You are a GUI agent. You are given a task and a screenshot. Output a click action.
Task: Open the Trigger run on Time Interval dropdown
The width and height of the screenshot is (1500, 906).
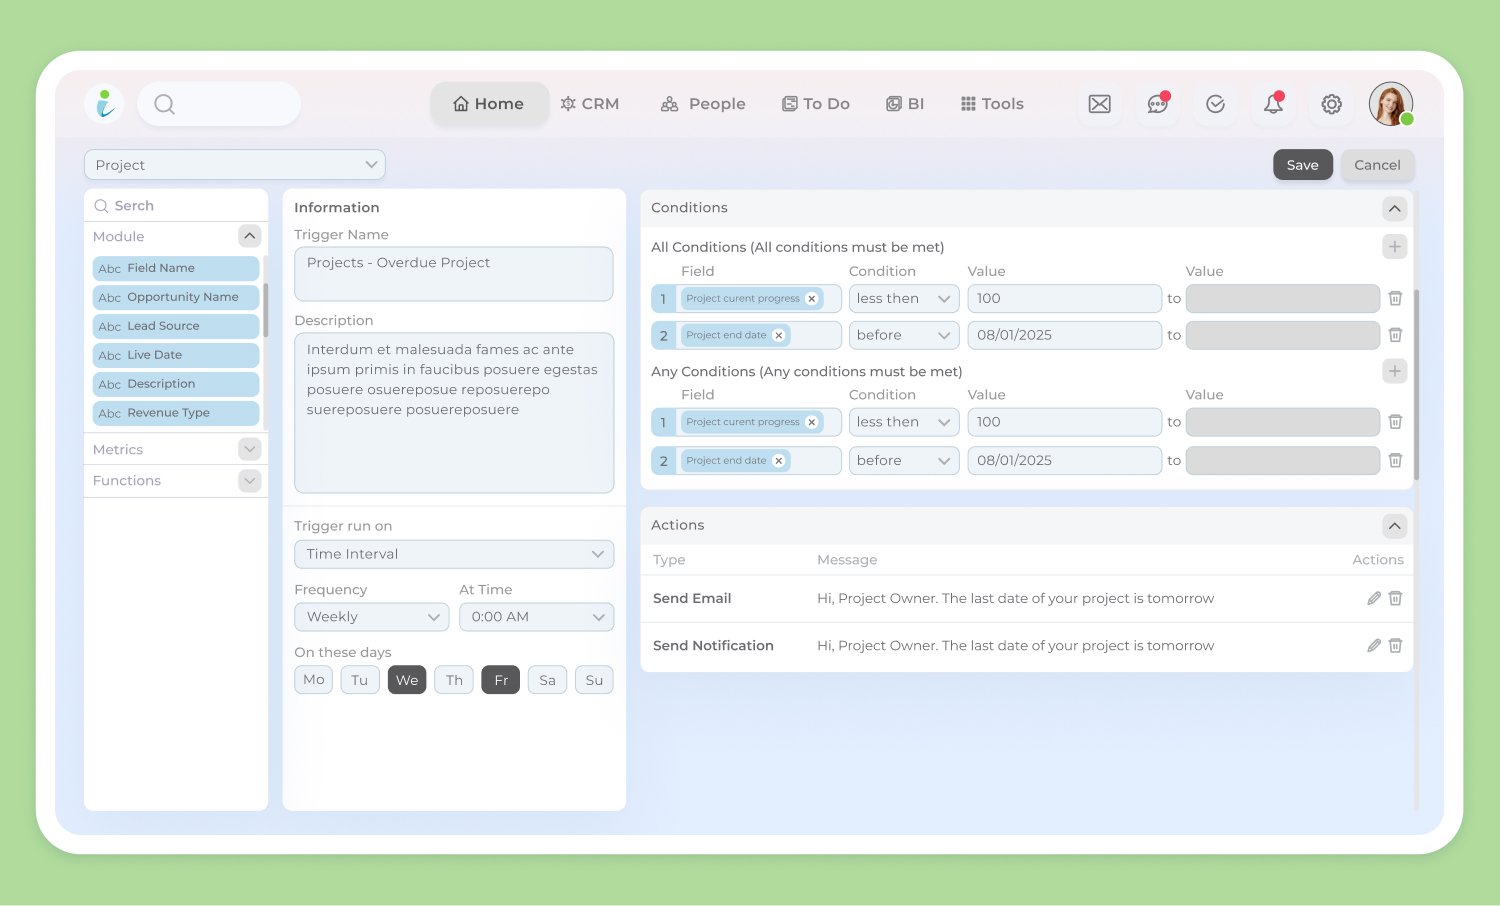[454, 554]
